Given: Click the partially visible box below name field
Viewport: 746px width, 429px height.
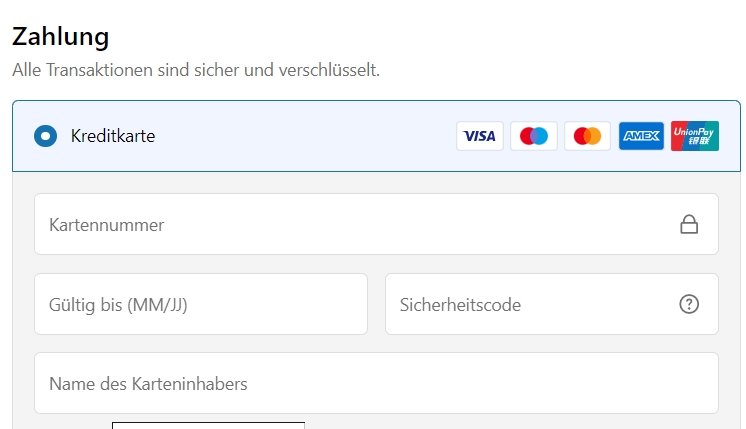Looking at the screenshot, I should coord(208,425).
